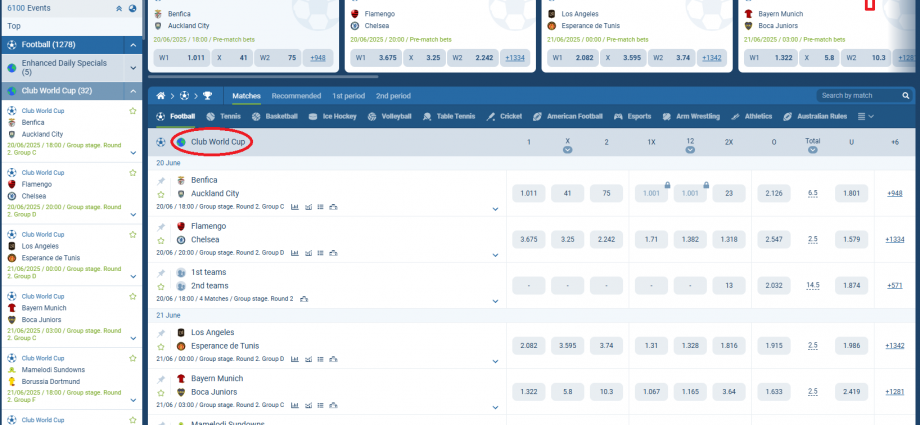This screenshot has height=425, width=920.
Task: Select Esports in the sports bar
Action: coord(632,117)
